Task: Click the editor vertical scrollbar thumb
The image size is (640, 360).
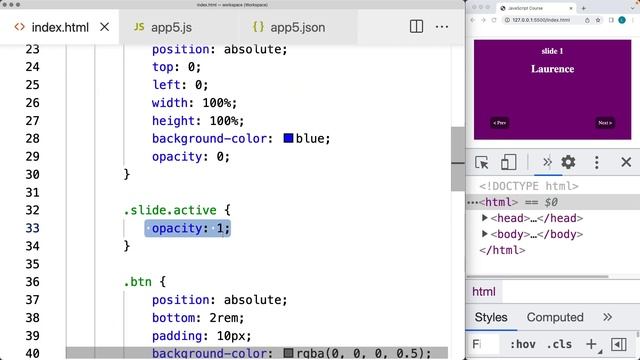Action: pyautogui.click(x=458, y=159)
